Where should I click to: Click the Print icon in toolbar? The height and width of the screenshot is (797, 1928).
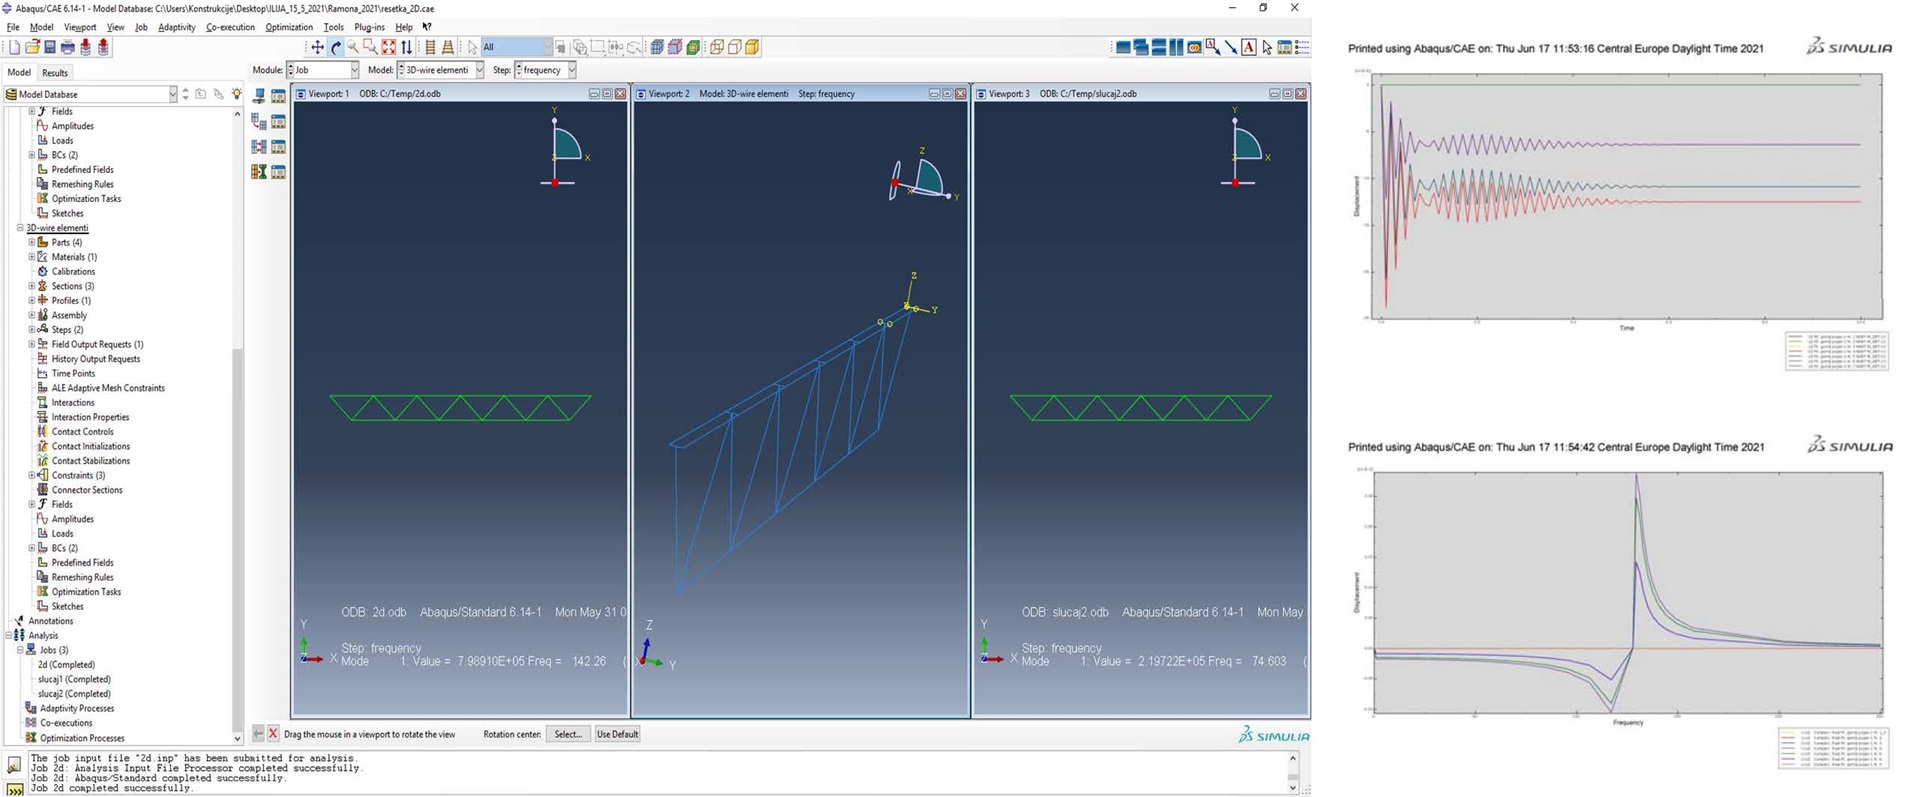67,47
